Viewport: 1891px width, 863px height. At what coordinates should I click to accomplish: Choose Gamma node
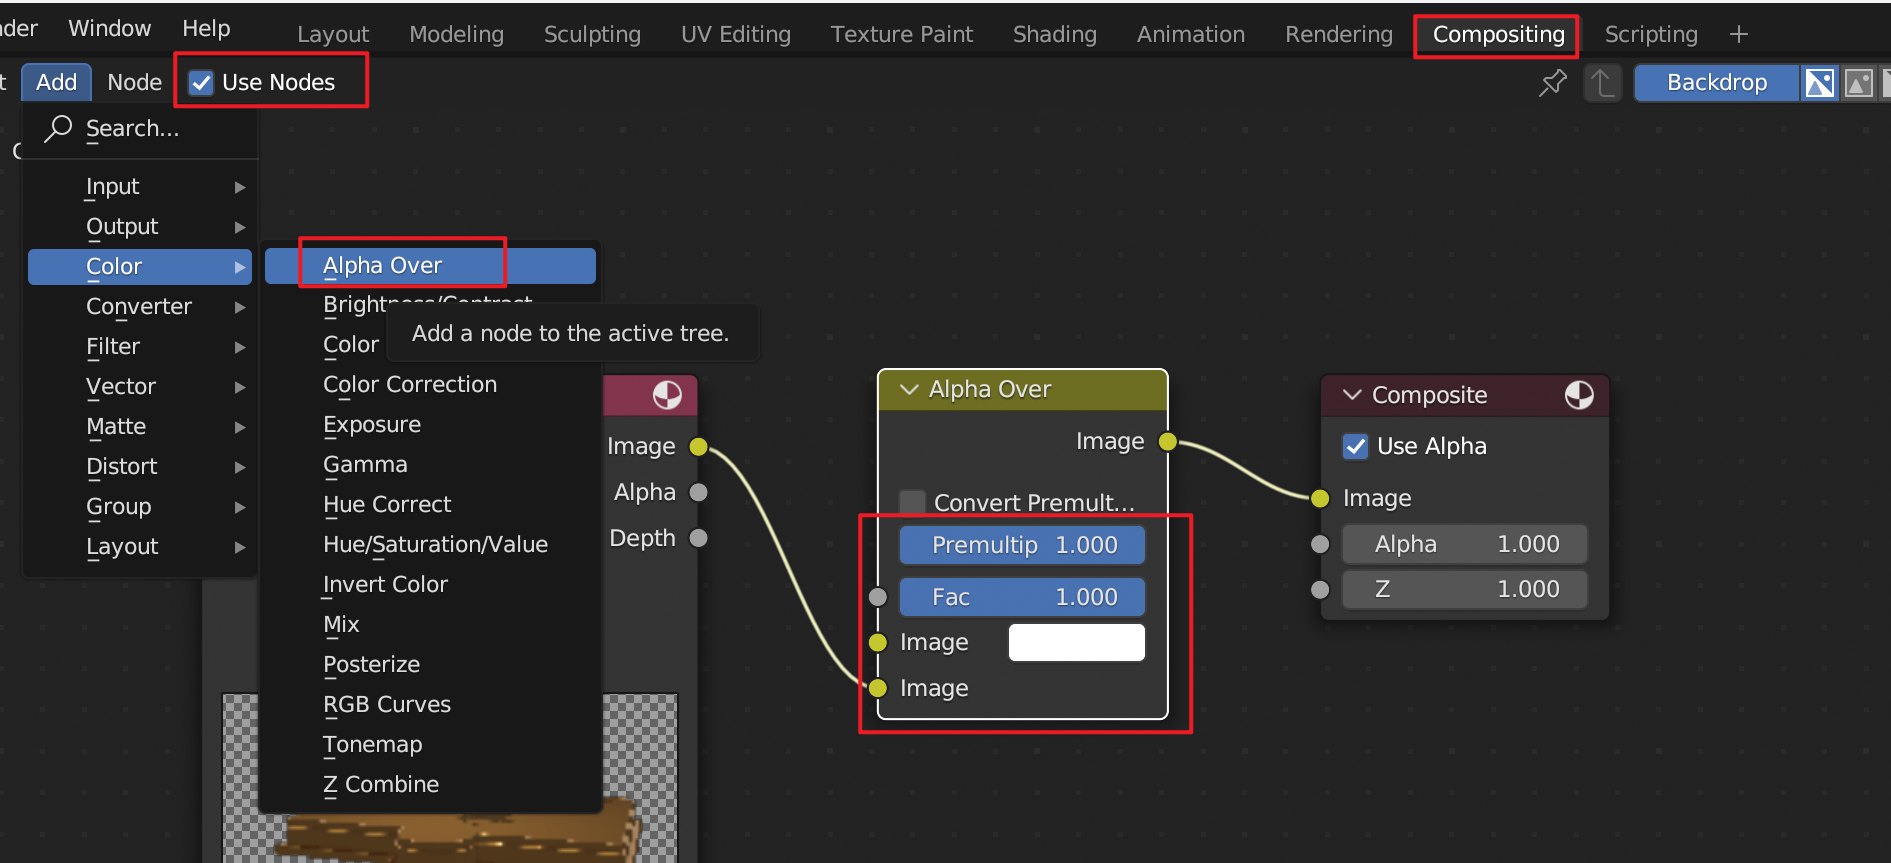(x=430, y=465)
